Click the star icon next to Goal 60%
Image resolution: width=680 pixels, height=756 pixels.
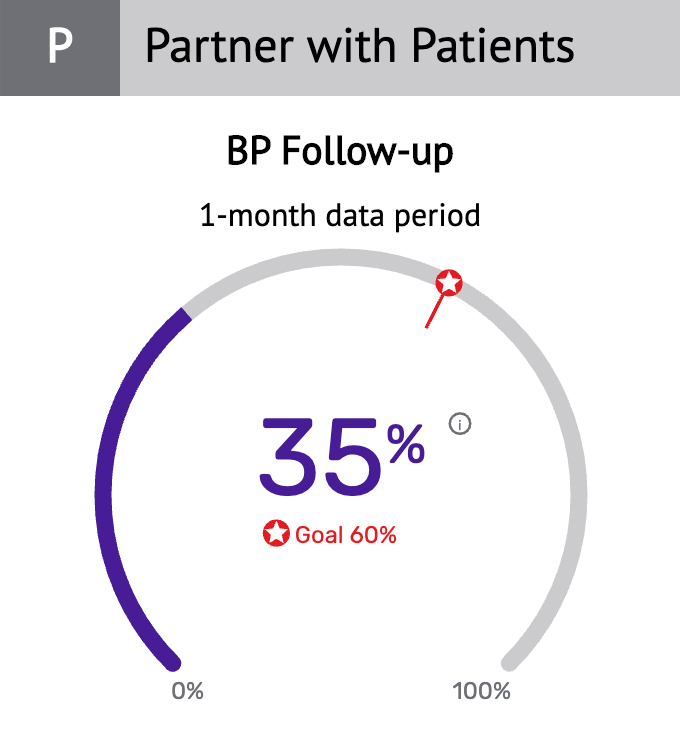[x=276, y=533]
